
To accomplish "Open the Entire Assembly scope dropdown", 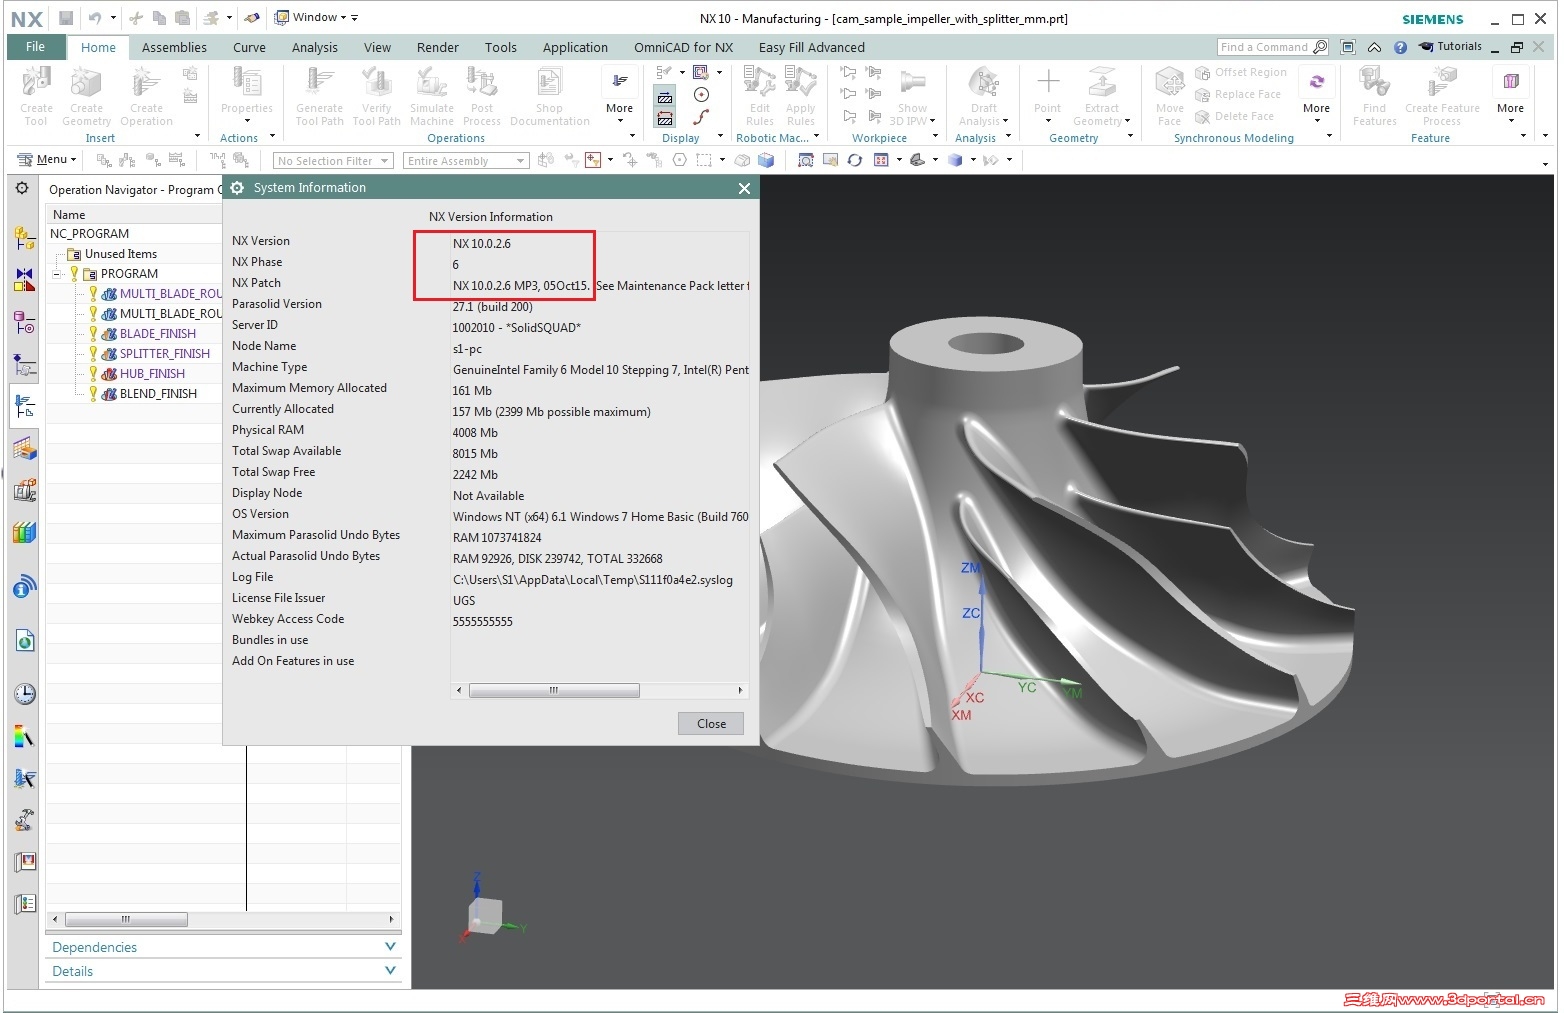I will (x=465, y=161).
